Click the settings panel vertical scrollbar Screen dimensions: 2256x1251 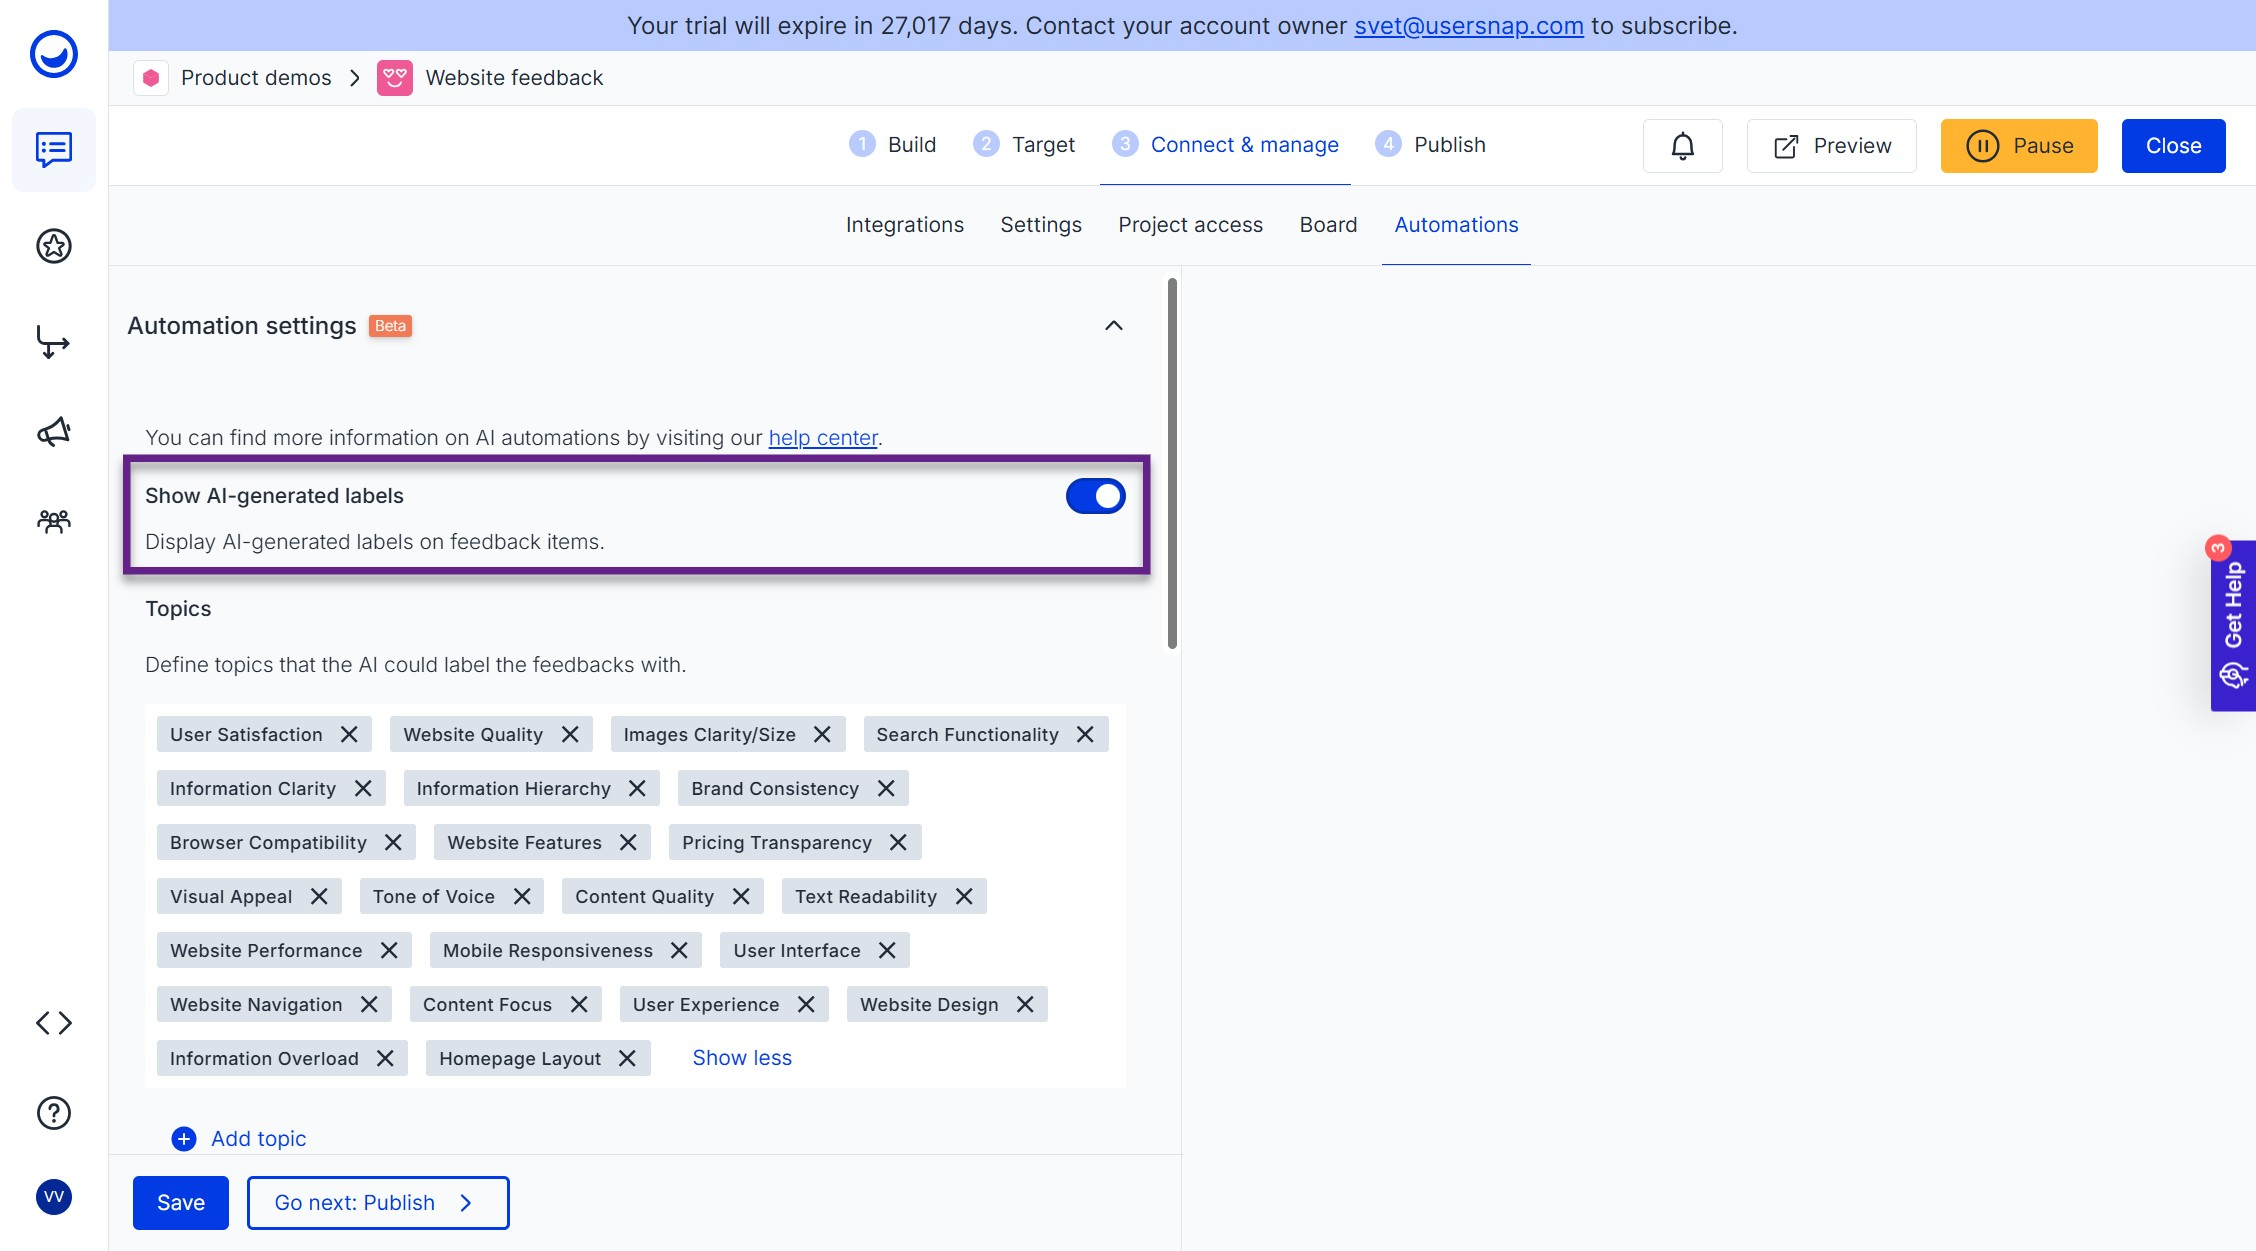coord(1172,464)
